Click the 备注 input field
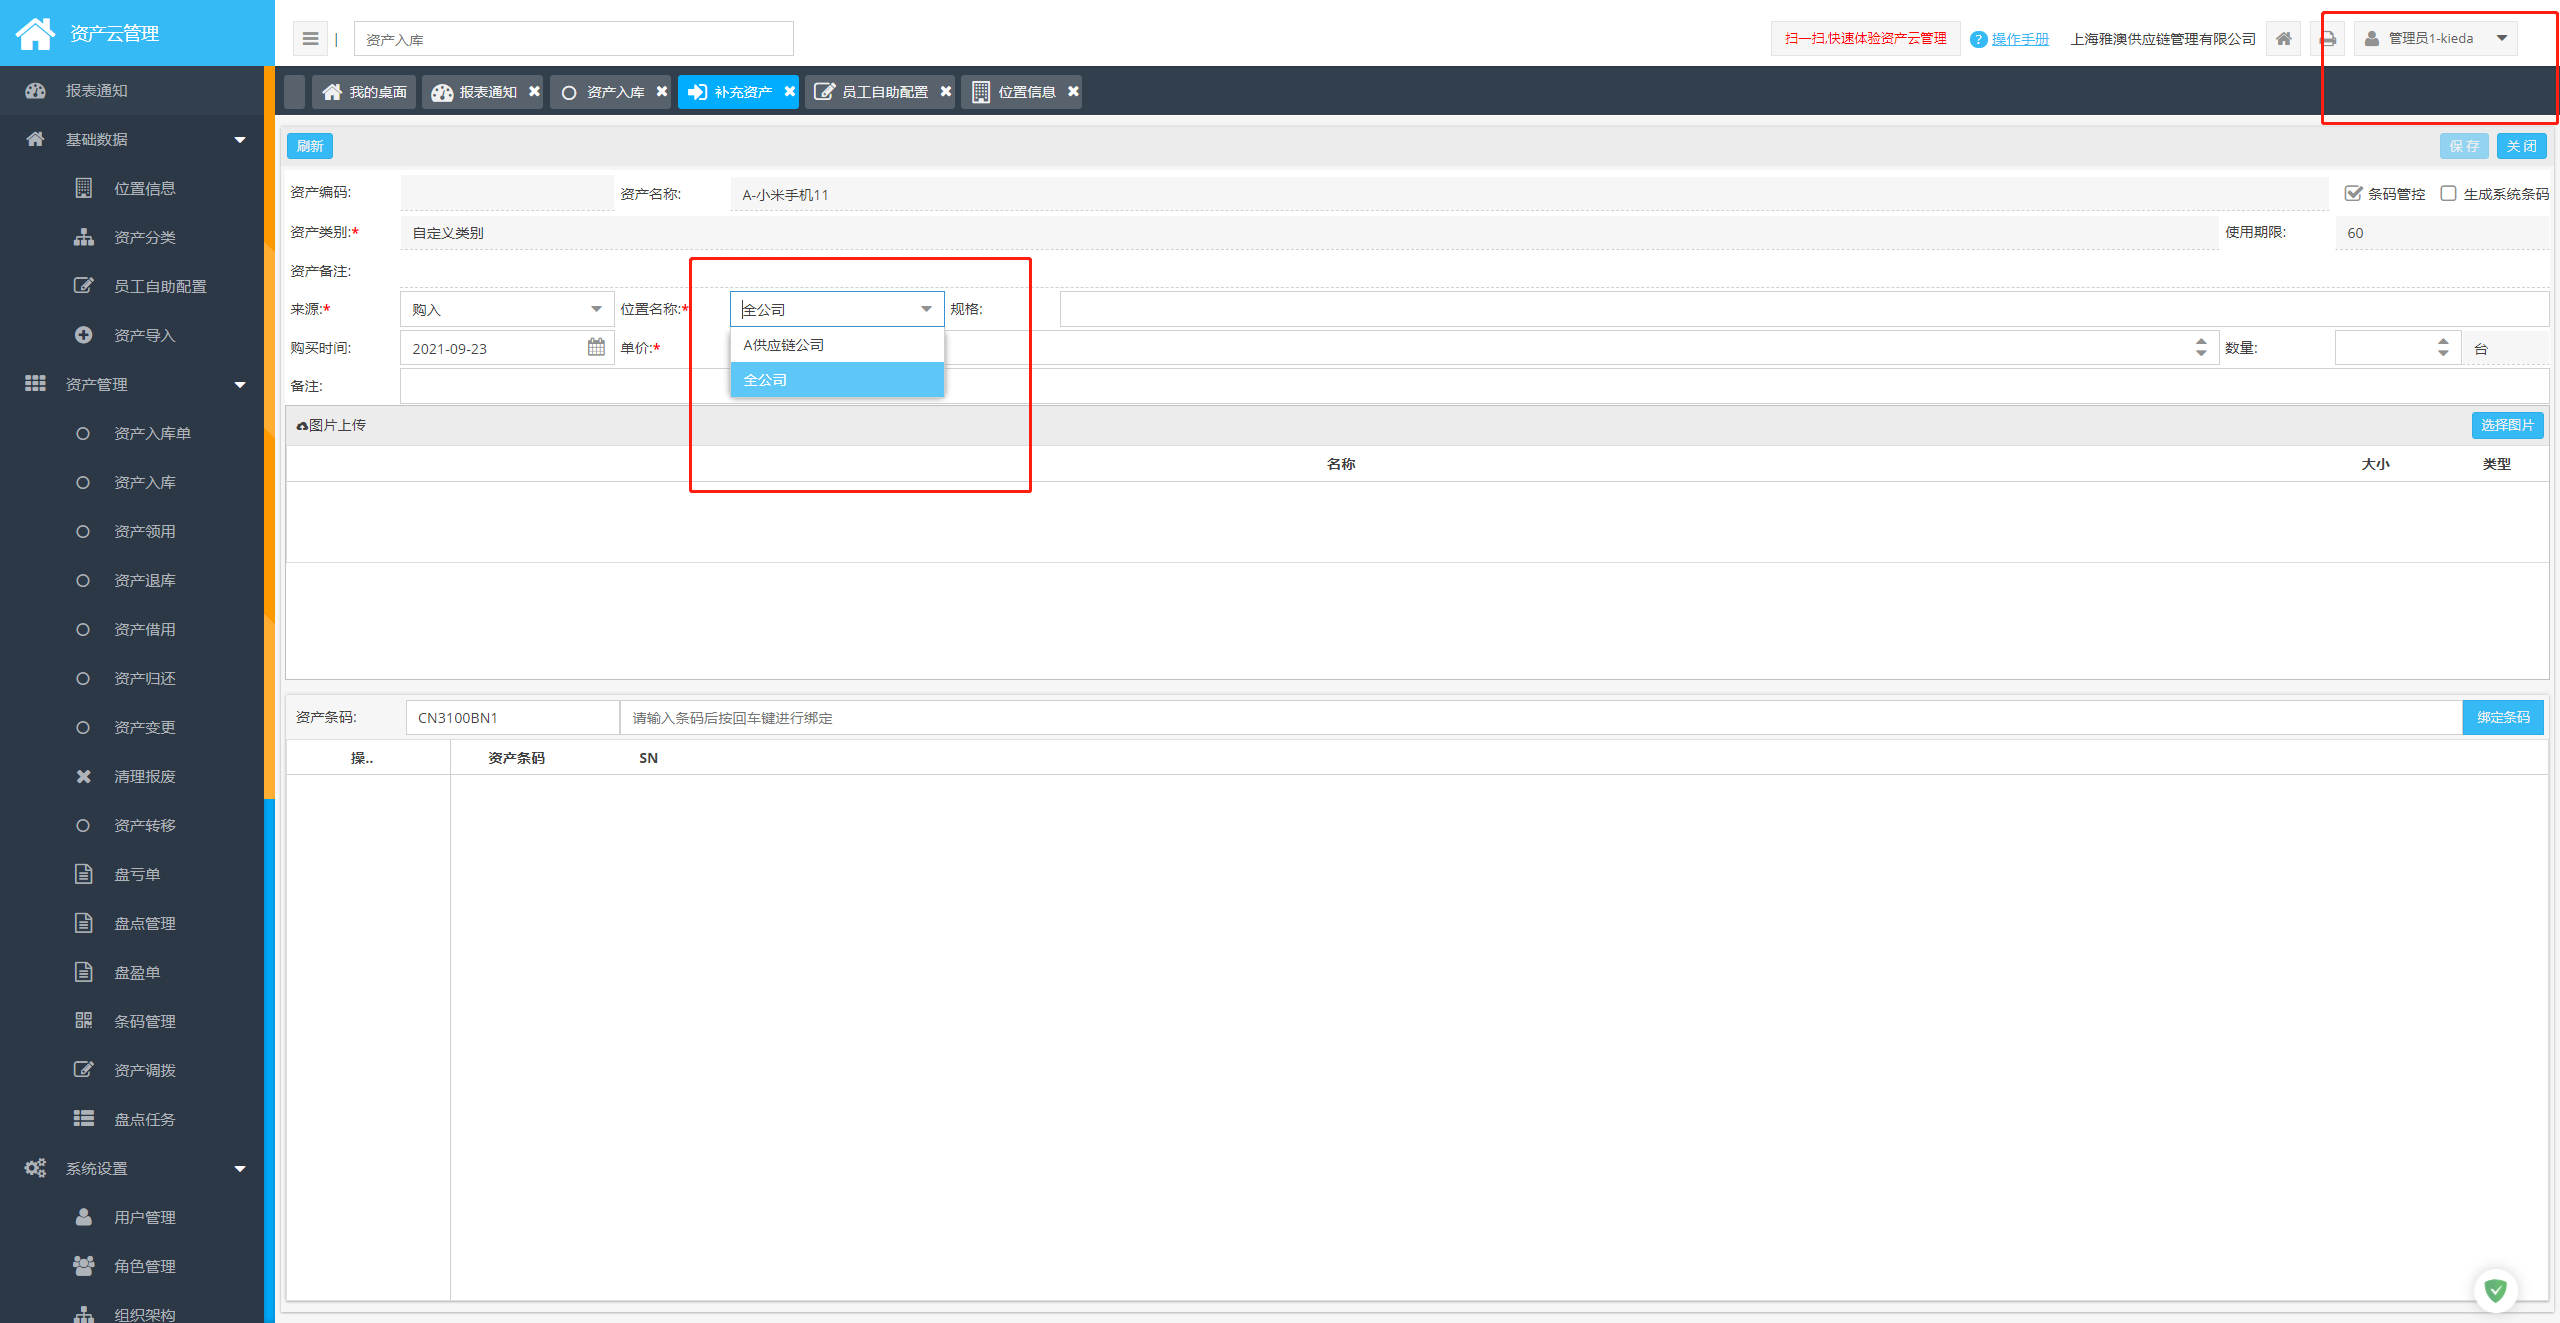Screen dimensions: 2560x1323 click(x=1474, y=386)
